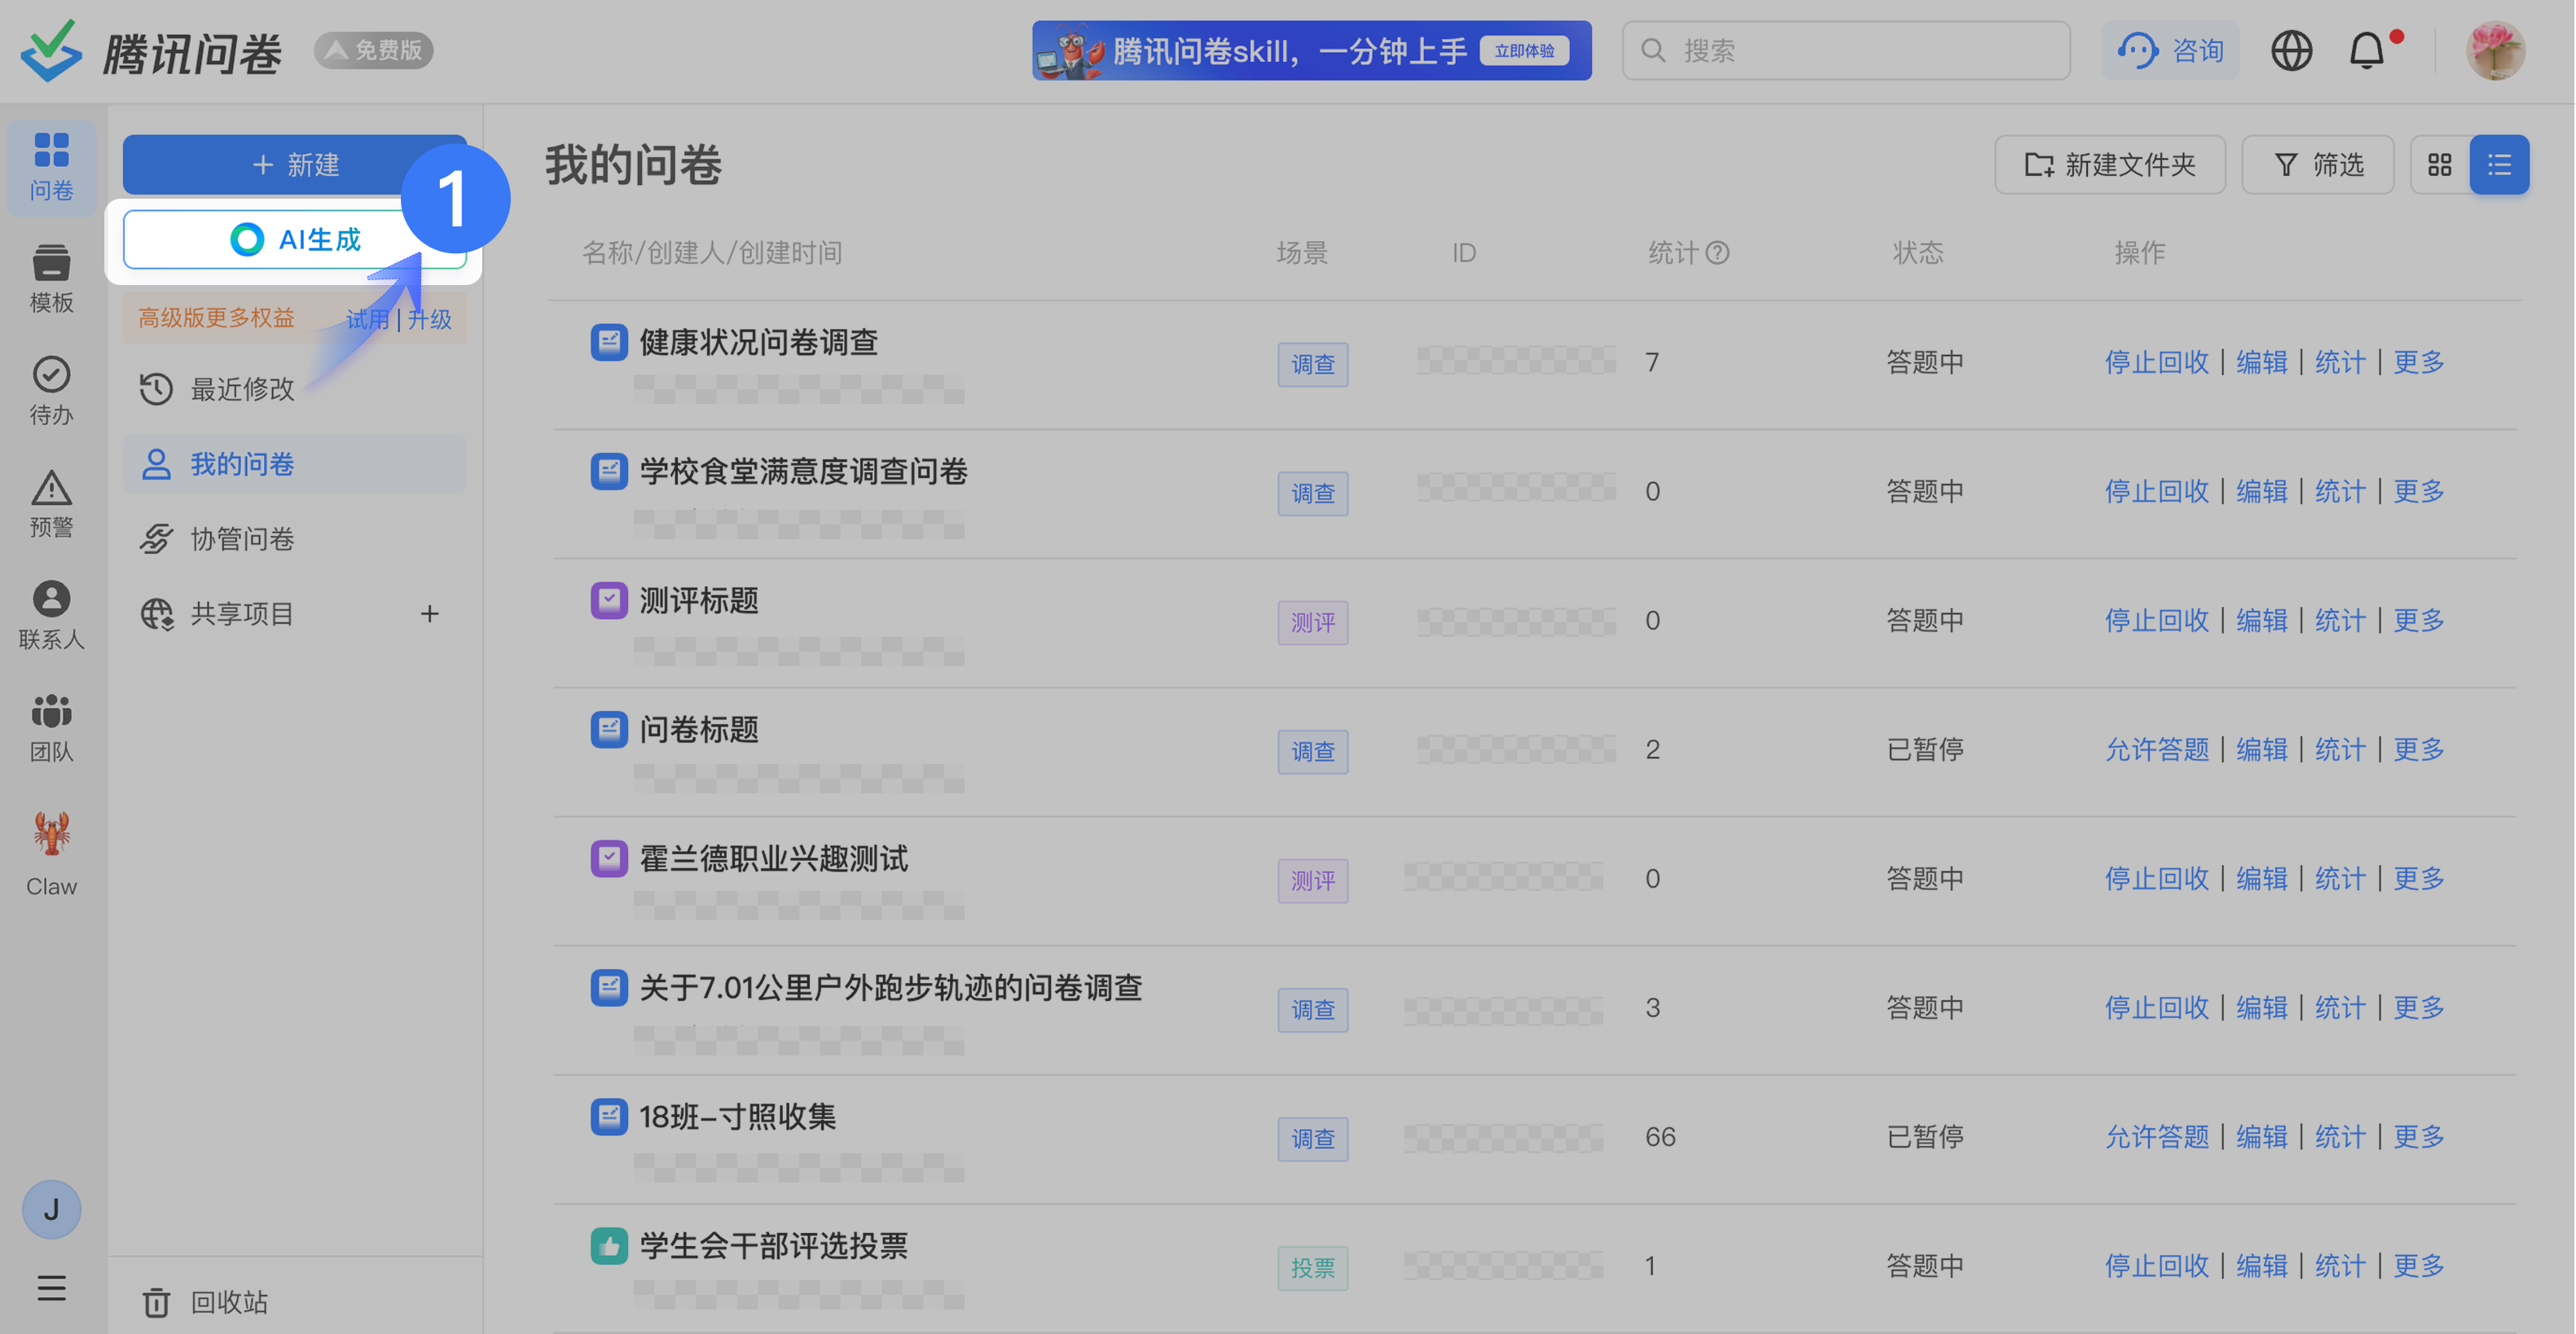Open 更多 menu for 健康状况问卷调查
This screenshot has width=2576, height=1334.
pos(2419,362)
